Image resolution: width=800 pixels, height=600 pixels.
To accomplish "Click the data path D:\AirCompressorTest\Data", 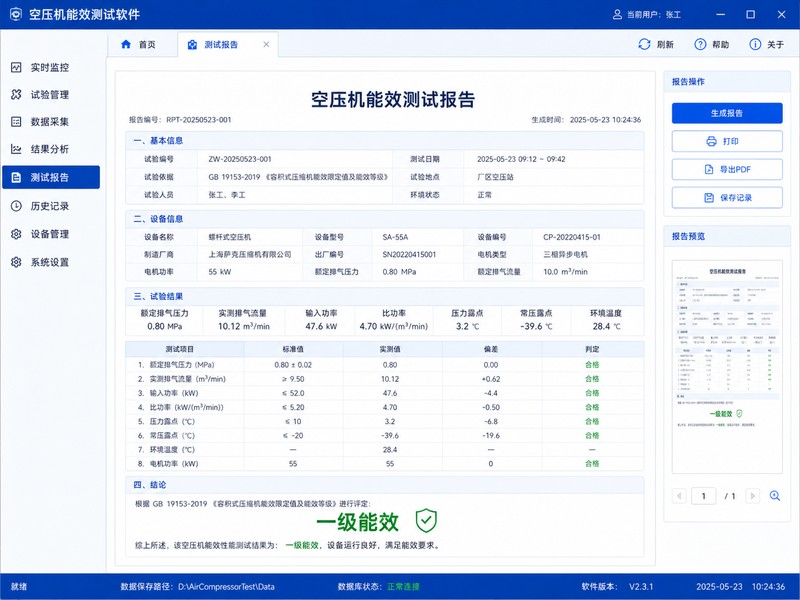I will 226,587.
